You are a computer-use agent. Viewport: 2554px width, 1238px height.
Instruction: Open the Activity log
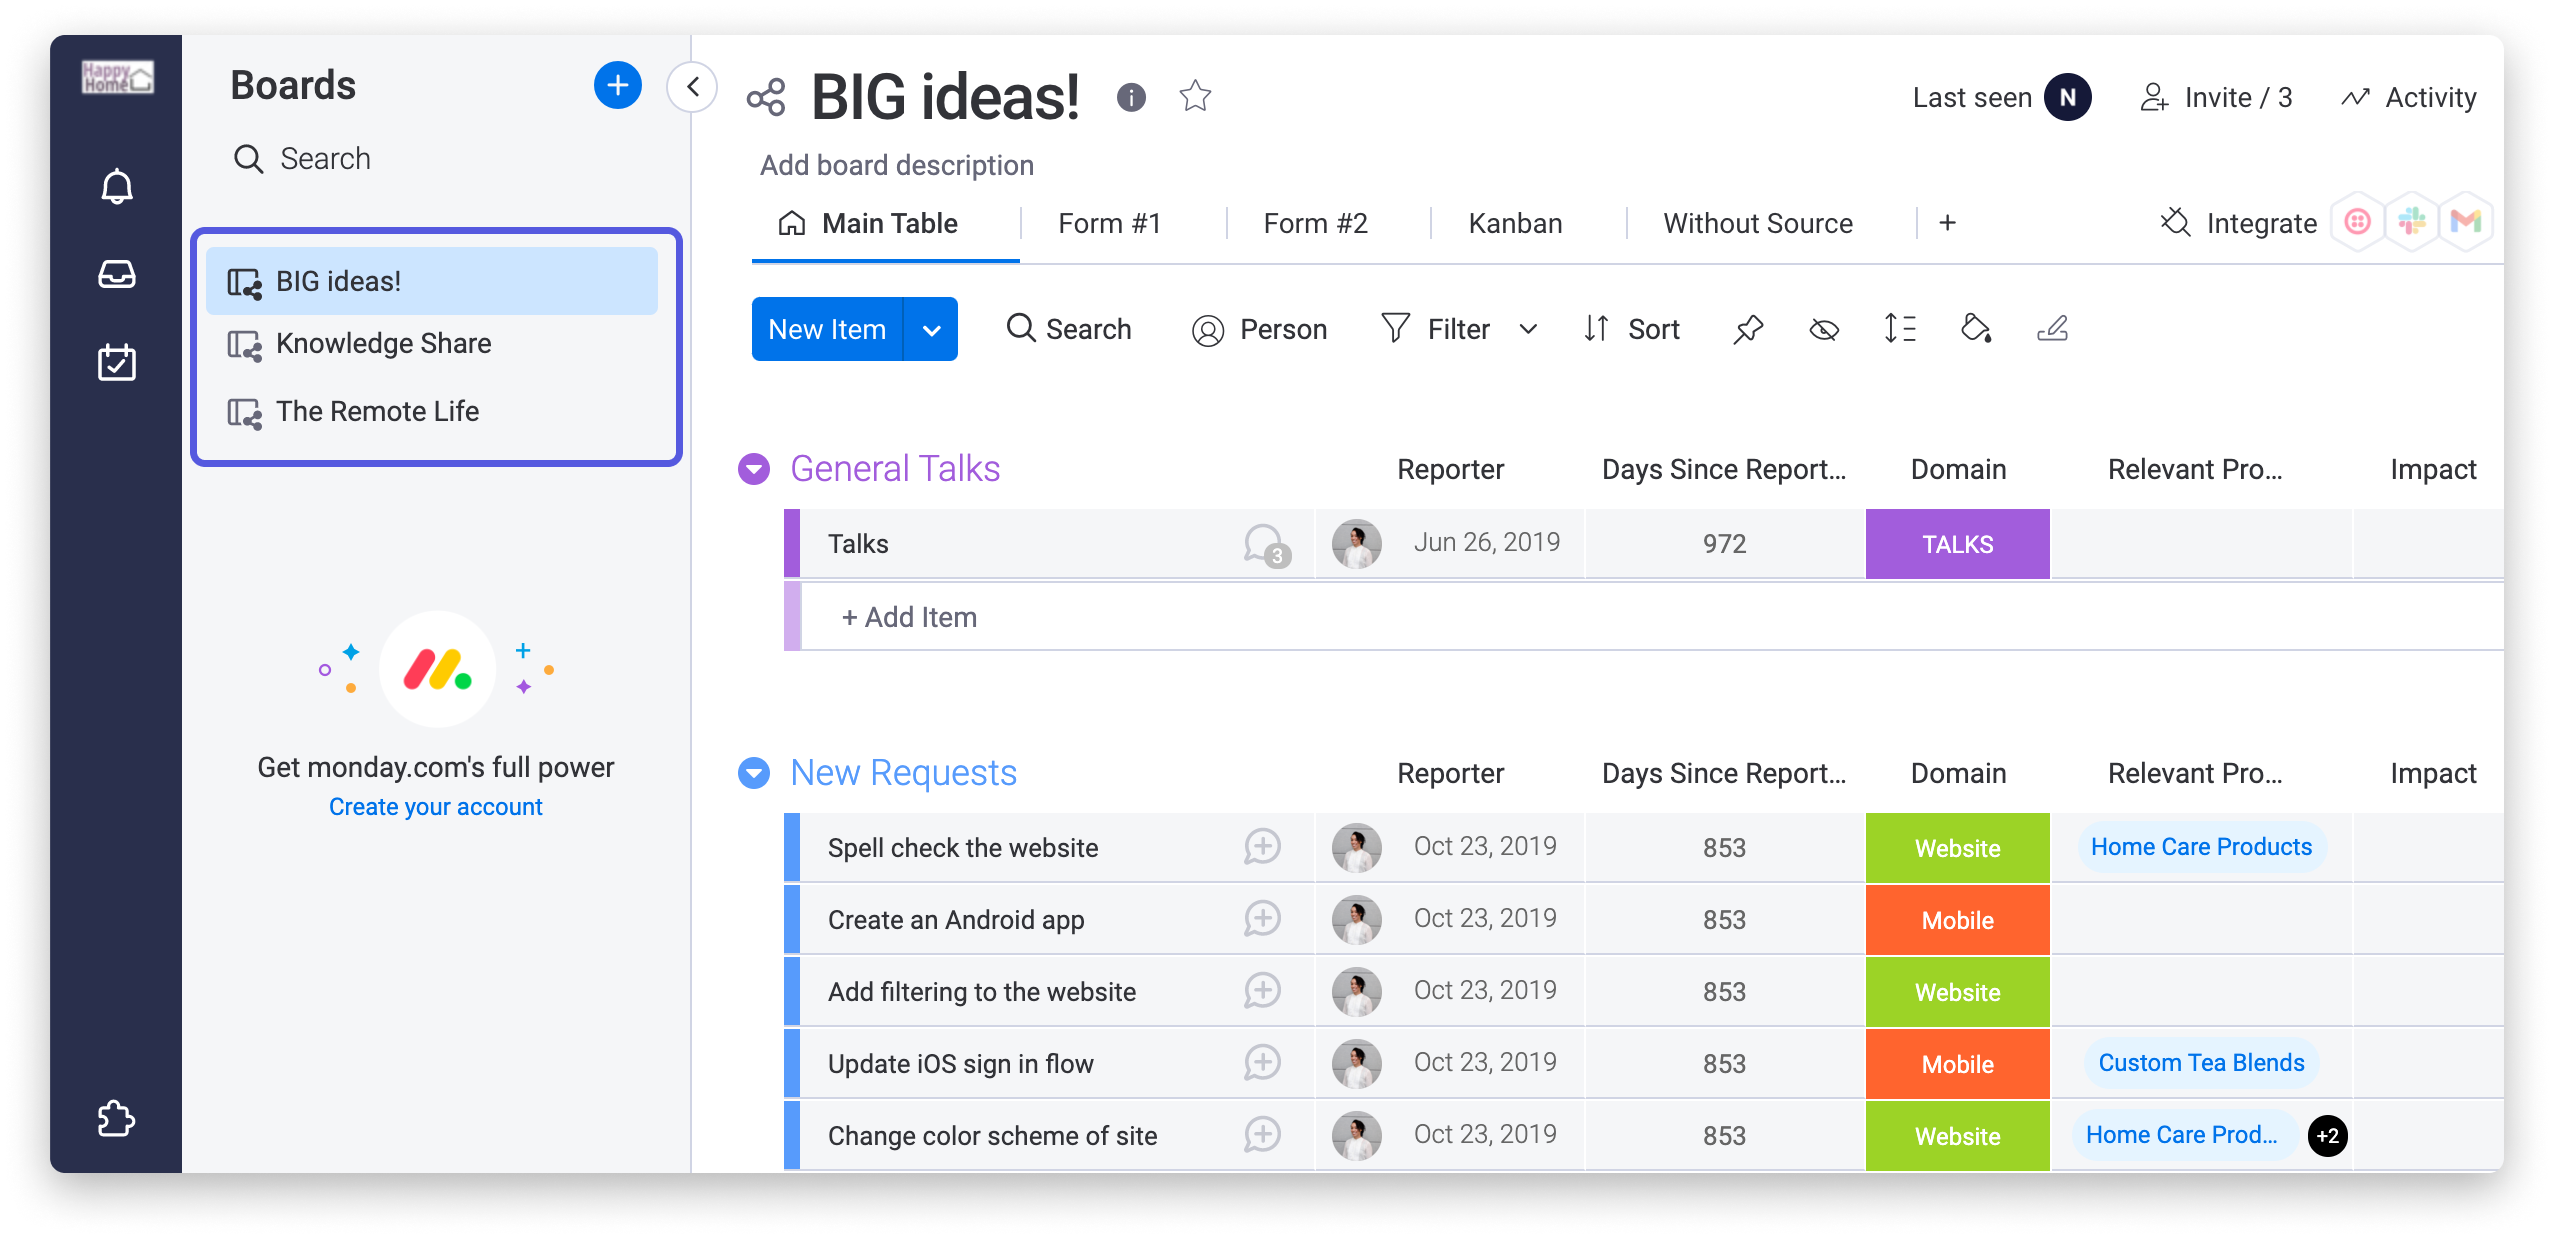[2409, 97]
